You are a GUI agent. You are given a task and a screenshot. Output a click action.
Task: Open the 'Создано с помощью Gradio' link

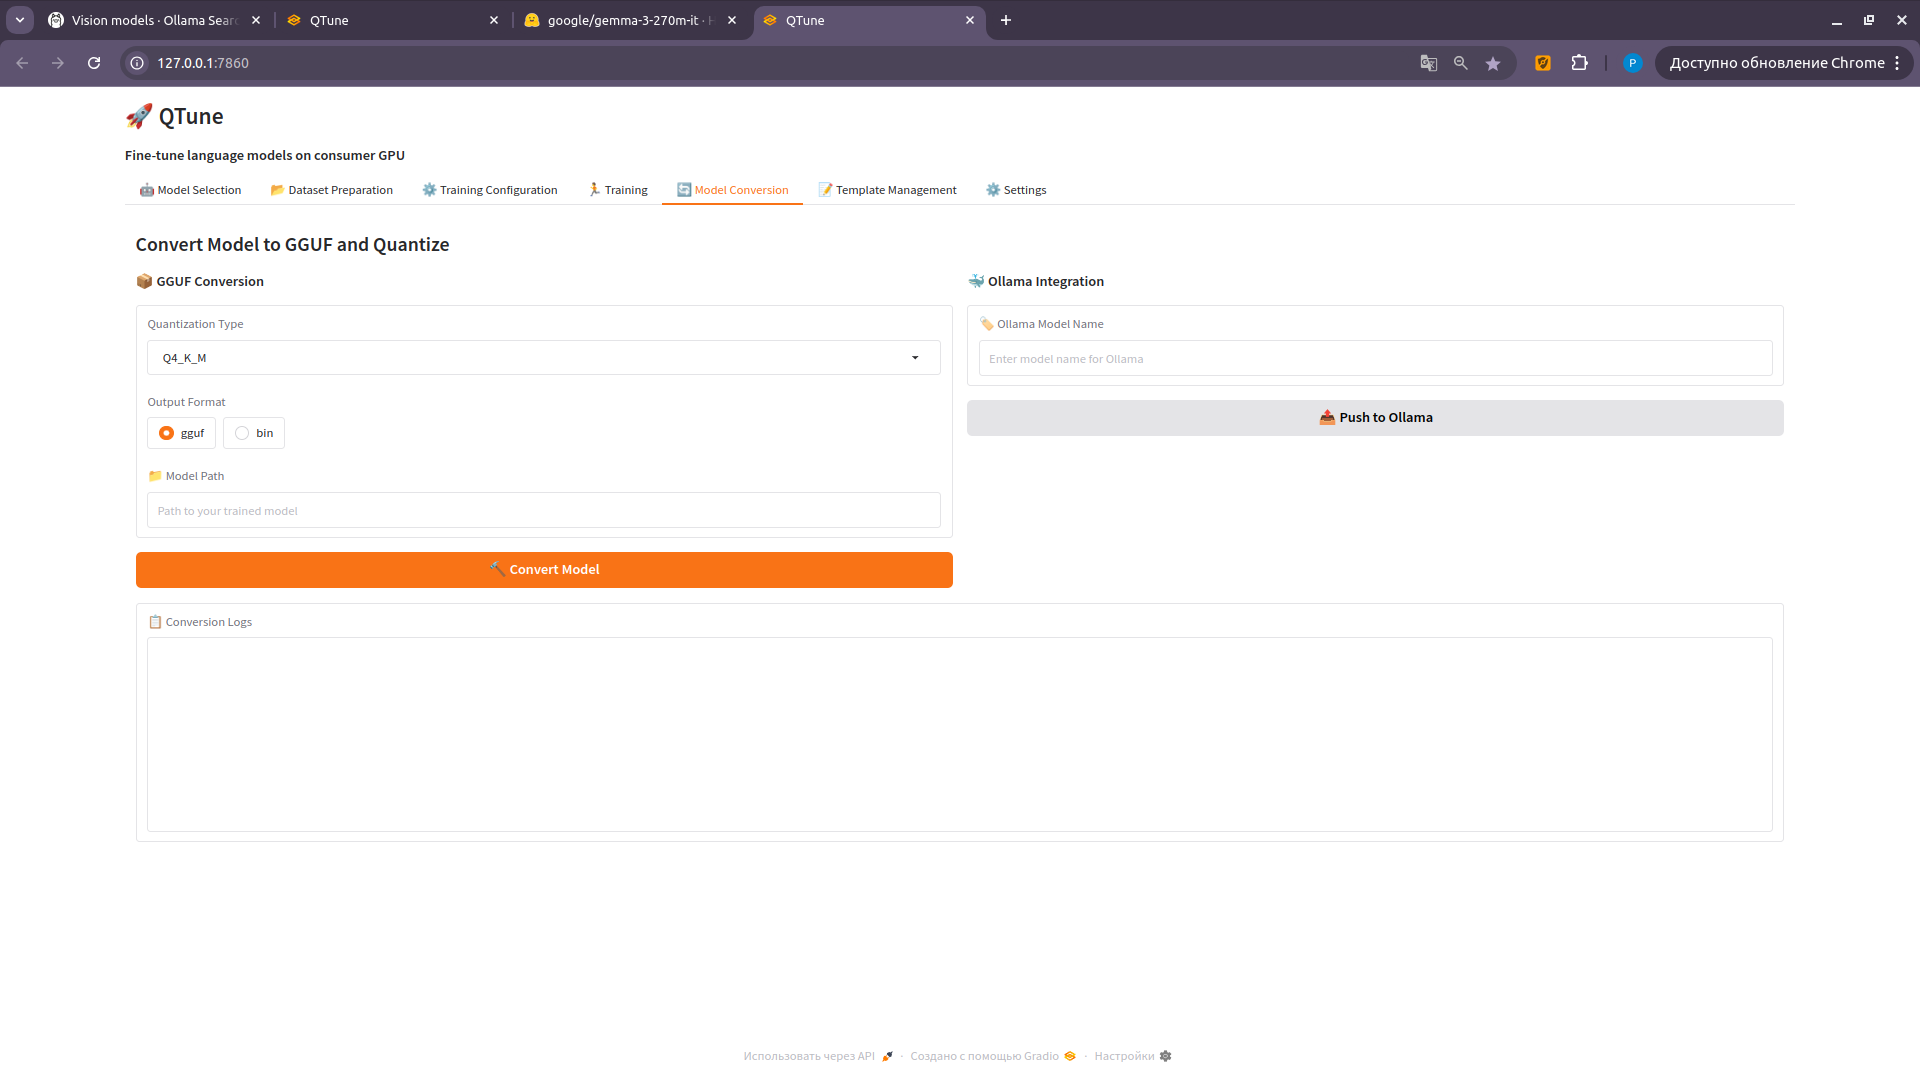[993, 1056]
